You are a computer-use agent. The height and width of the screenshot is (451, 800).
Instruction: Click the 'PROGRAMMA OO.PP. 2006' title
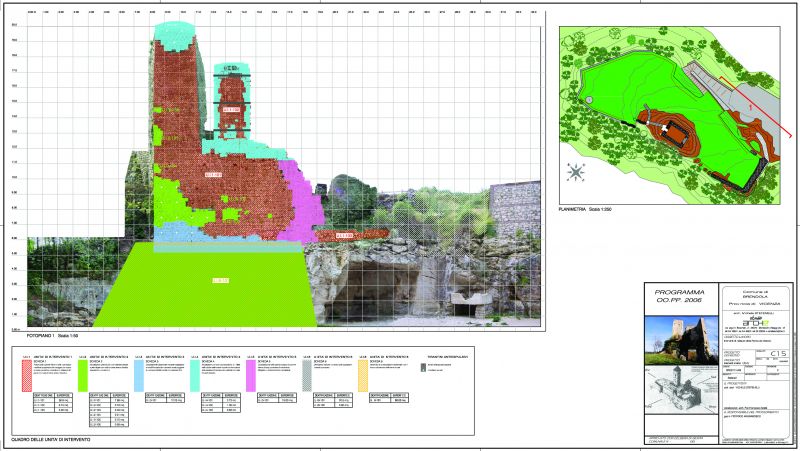pyautogui.click(x=679, y=296)
